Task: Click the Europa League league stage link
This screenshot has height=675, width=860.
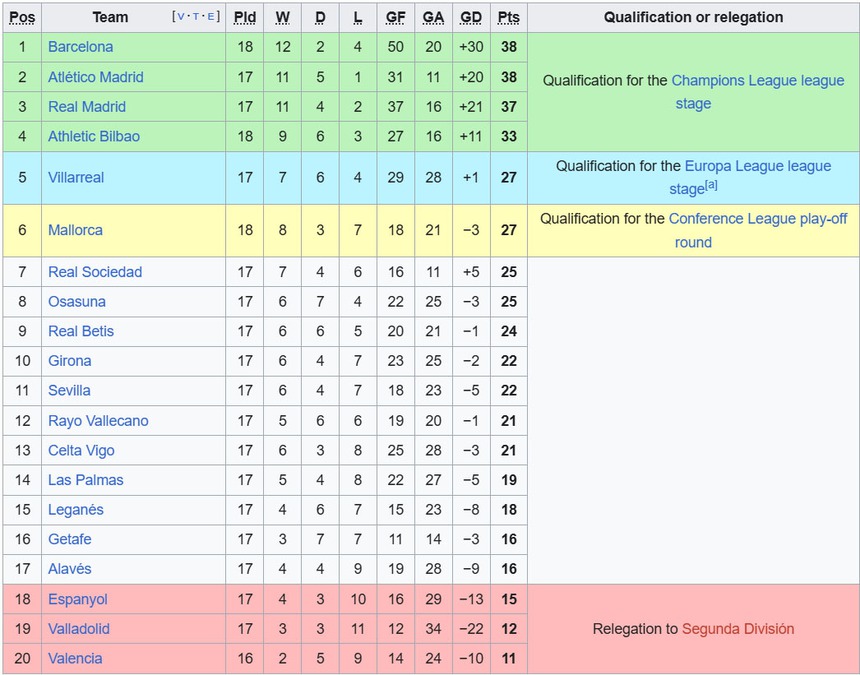Action: click(x=757, y=167)
